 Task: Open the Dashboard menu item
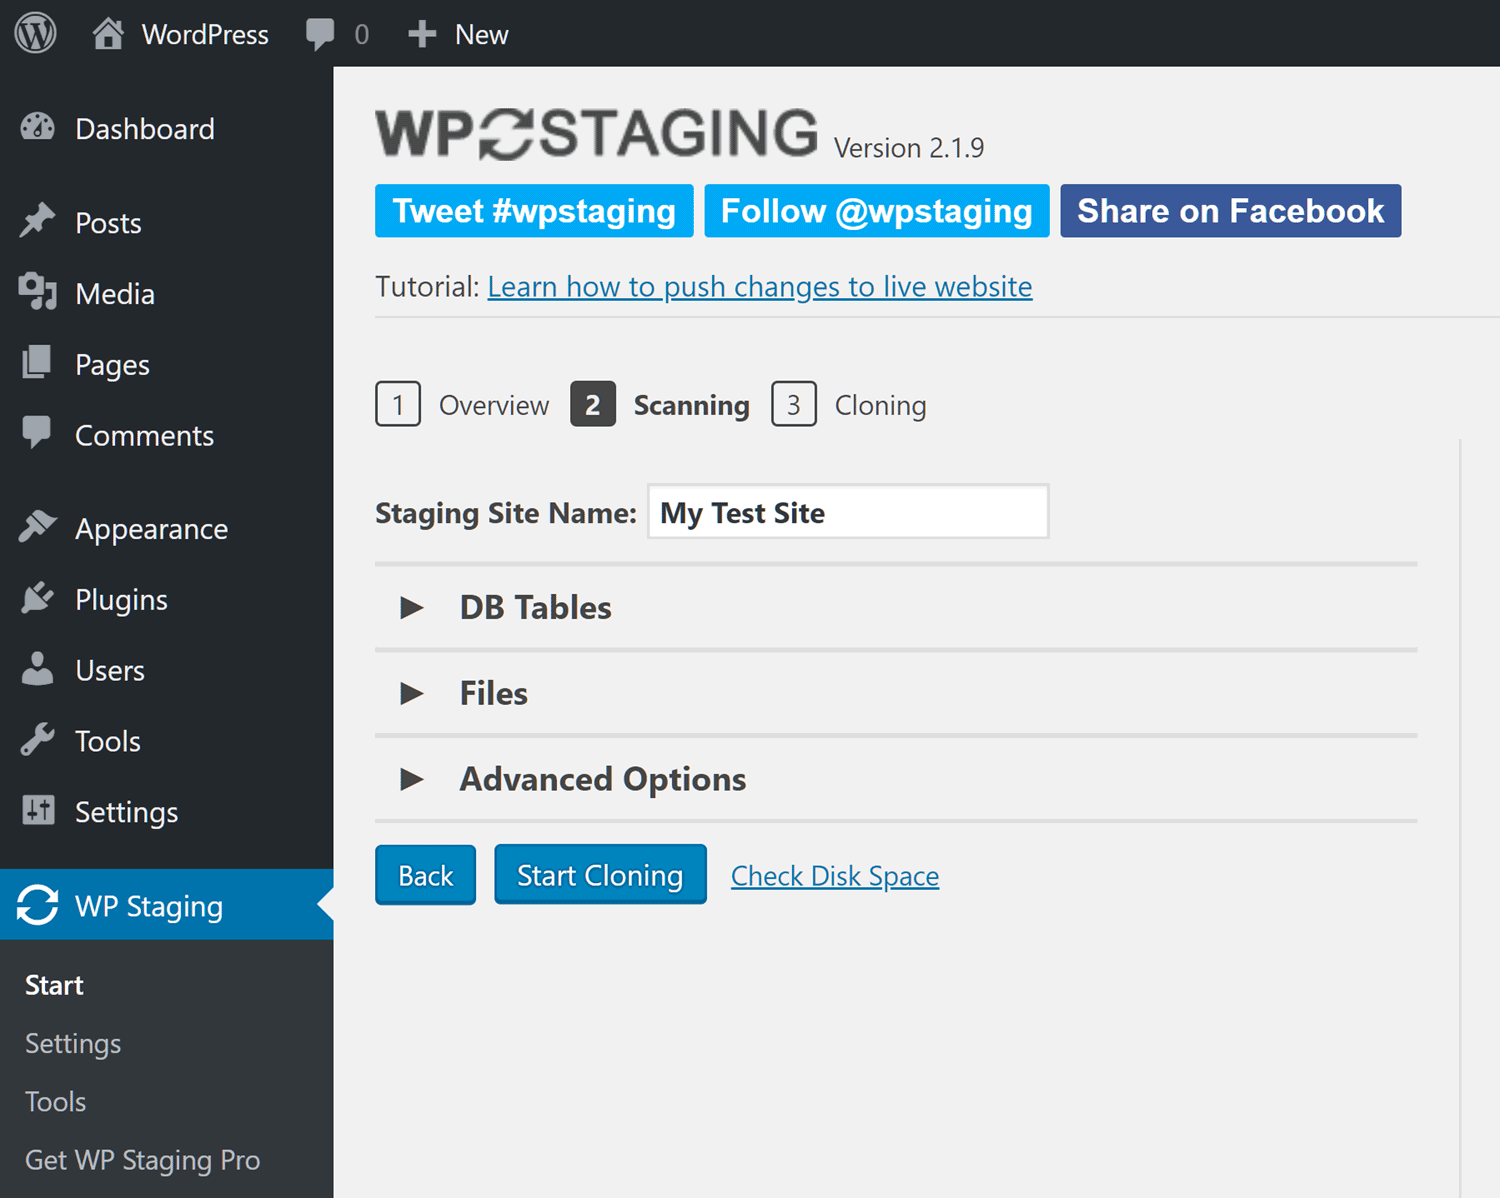[145, 129]
